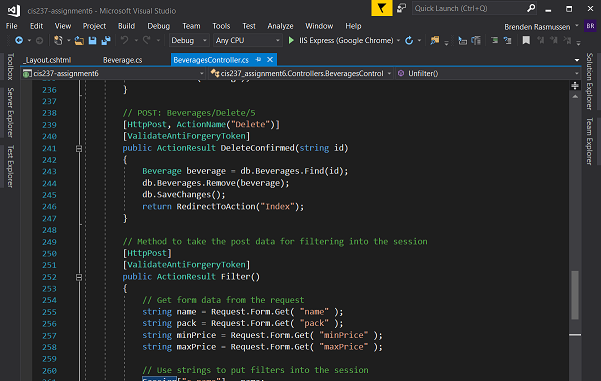Image resolution: width=601 pixels, height=381 pixels.
Task: Click the uncomment selected lines icon
Action: [x=507, y=40]
